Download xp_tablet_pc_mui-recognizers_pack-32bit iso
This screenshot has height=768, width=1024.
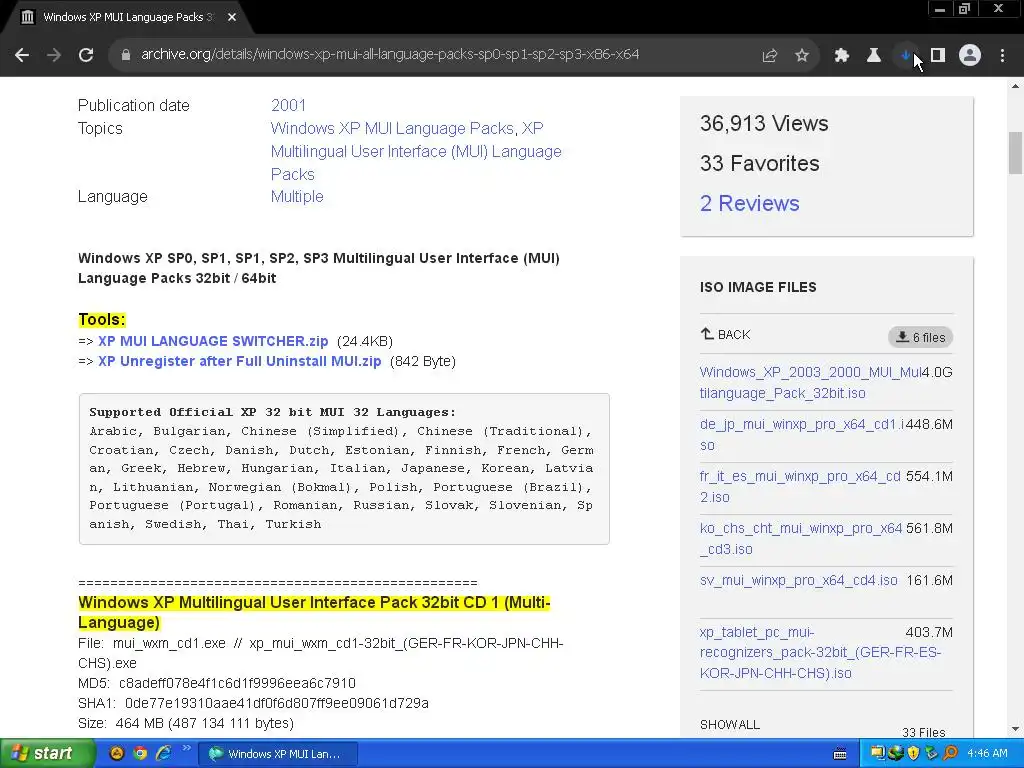coord(820,652)
